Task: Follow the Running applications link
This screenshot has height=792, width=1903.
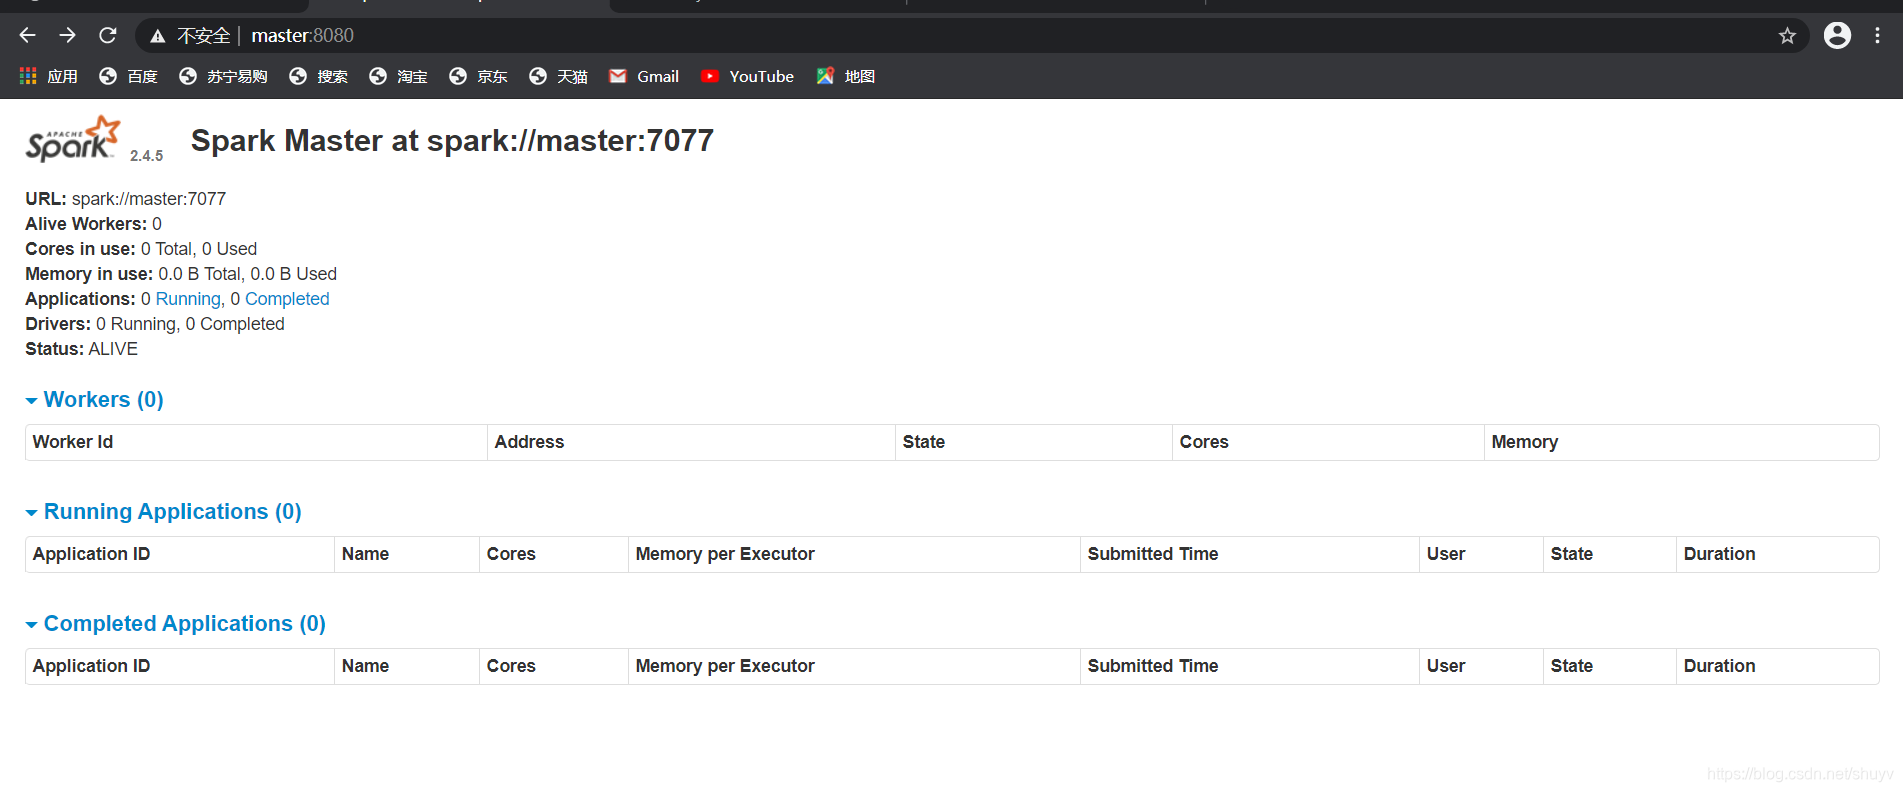Action: pos(188,299)
